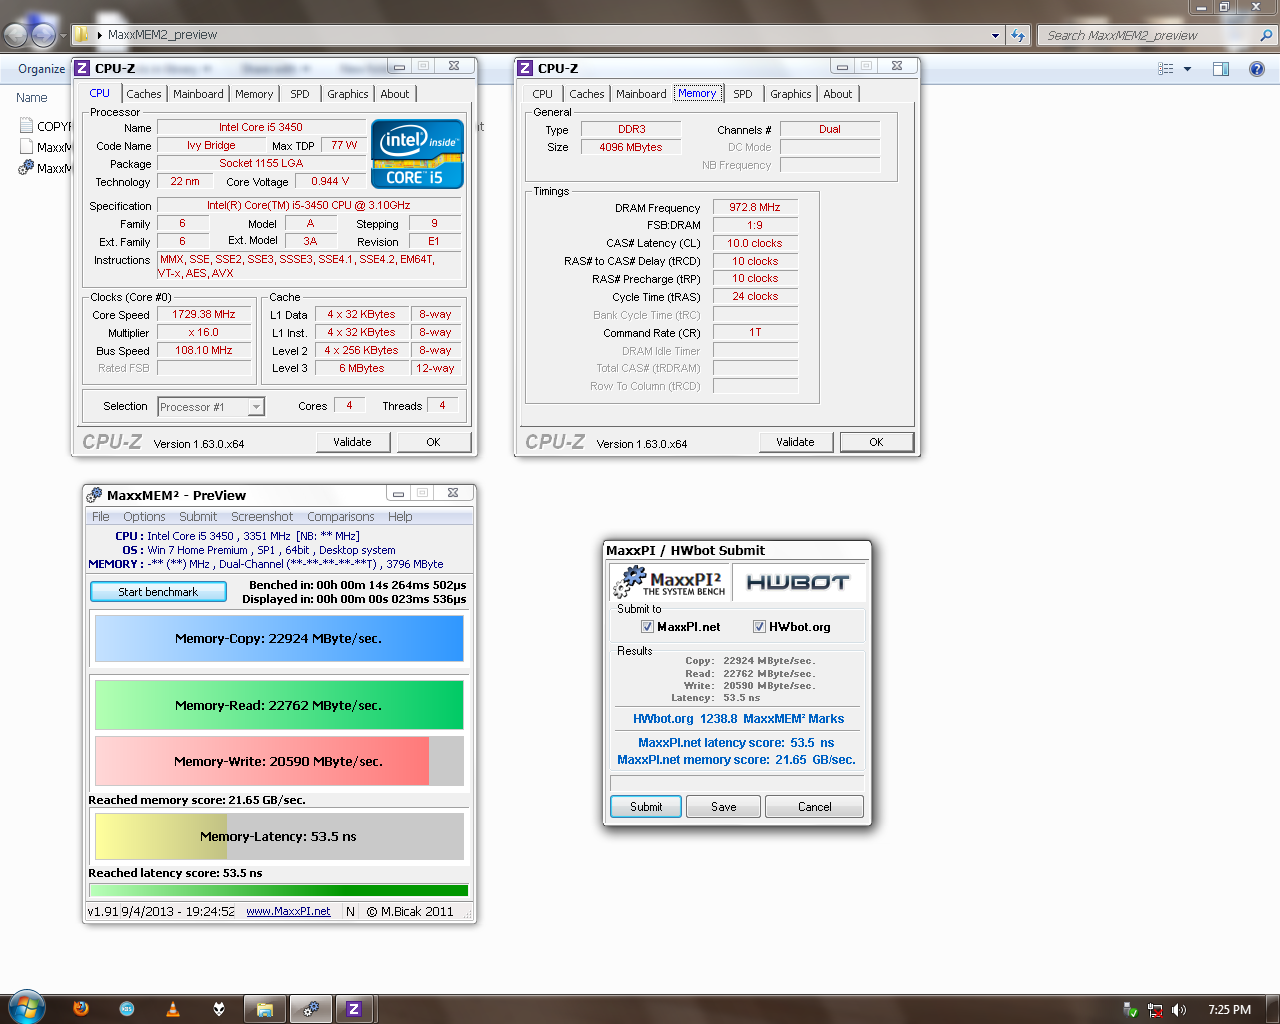Click the search magnifier icon in Explorer
Screen dimensions: 1280x1024
(1266, 35)
